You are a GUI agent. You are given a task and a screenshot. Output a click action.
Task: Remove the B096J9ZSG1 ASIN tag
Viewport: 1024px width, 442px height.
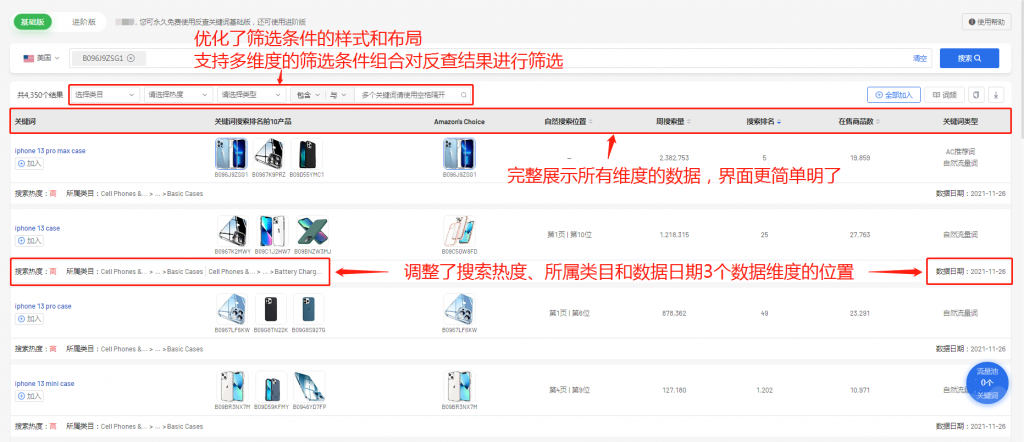coord(131,58)
